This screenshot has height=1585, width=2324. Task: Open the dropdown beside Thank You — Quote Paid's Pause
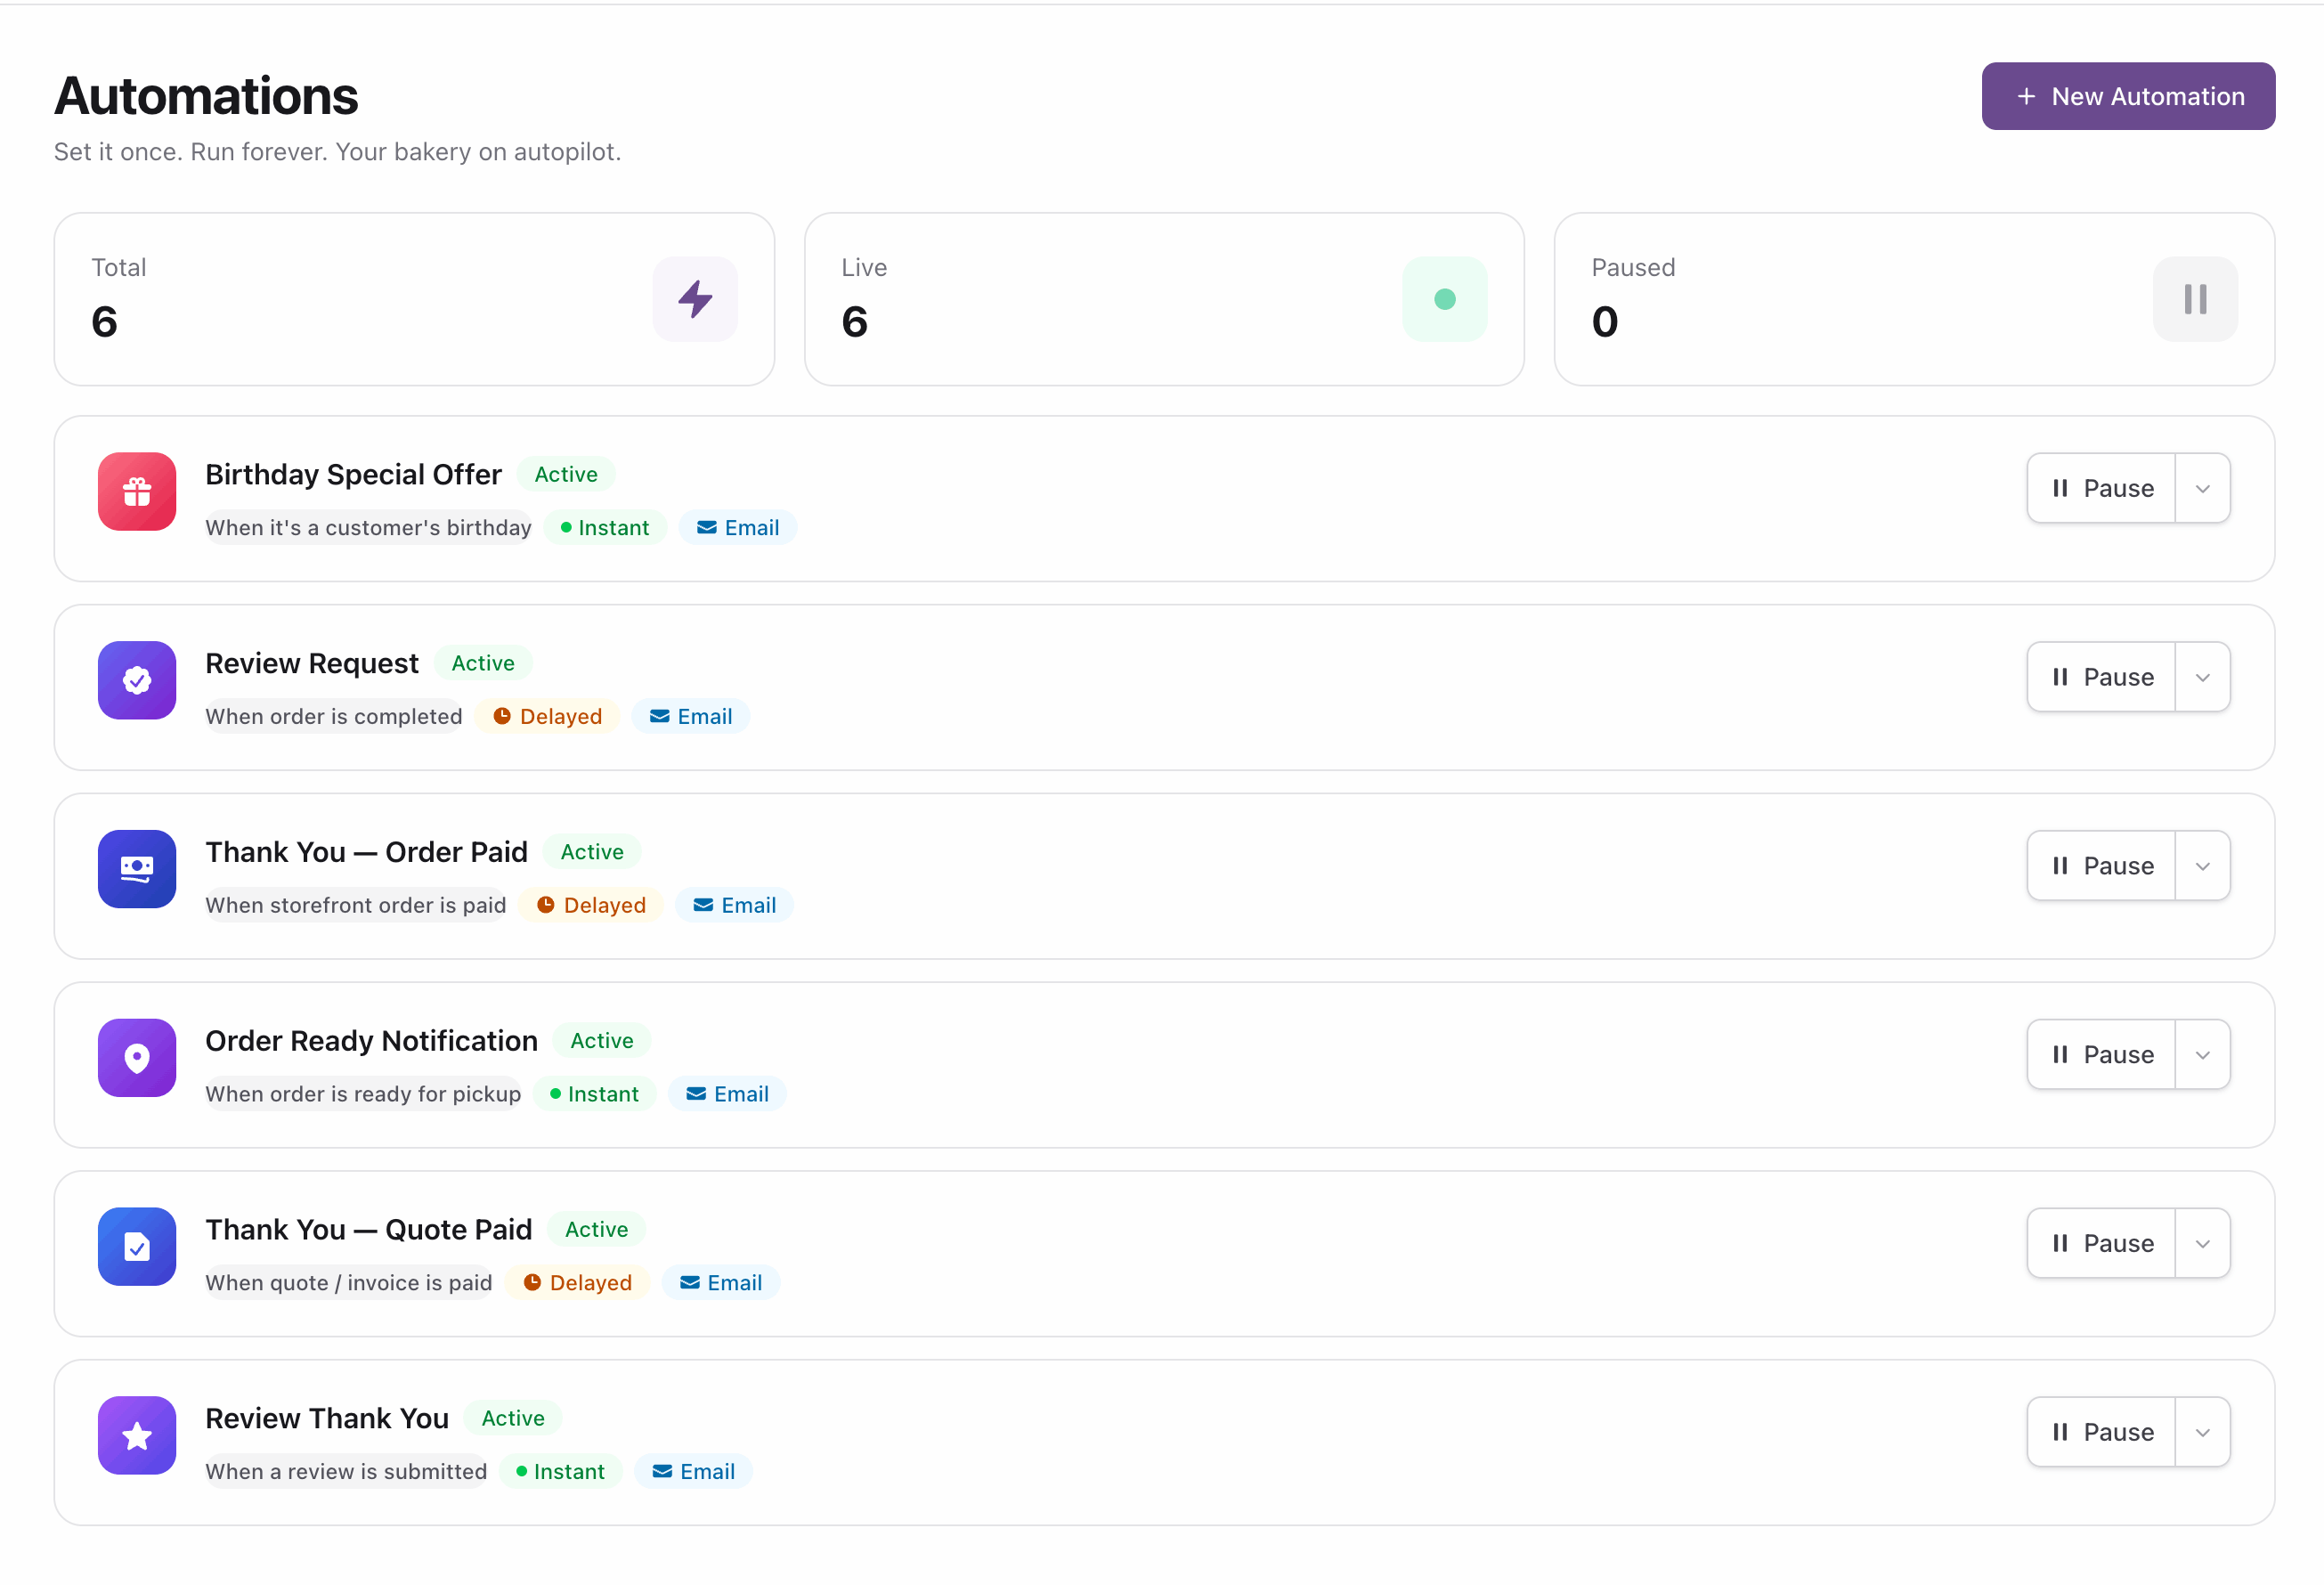point(2203,1243)
